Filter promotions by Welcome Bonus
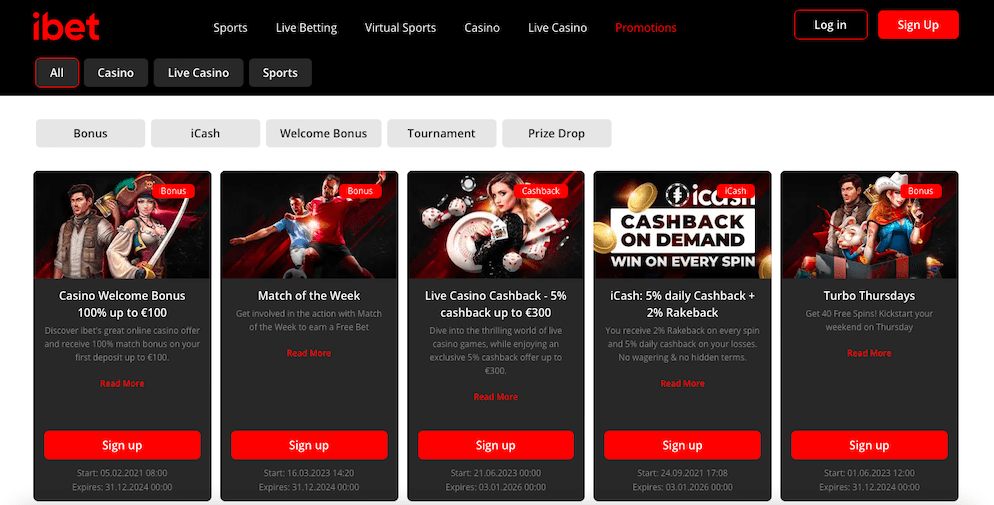The height and width of the screenshot is (505, 994). [323, 133]
